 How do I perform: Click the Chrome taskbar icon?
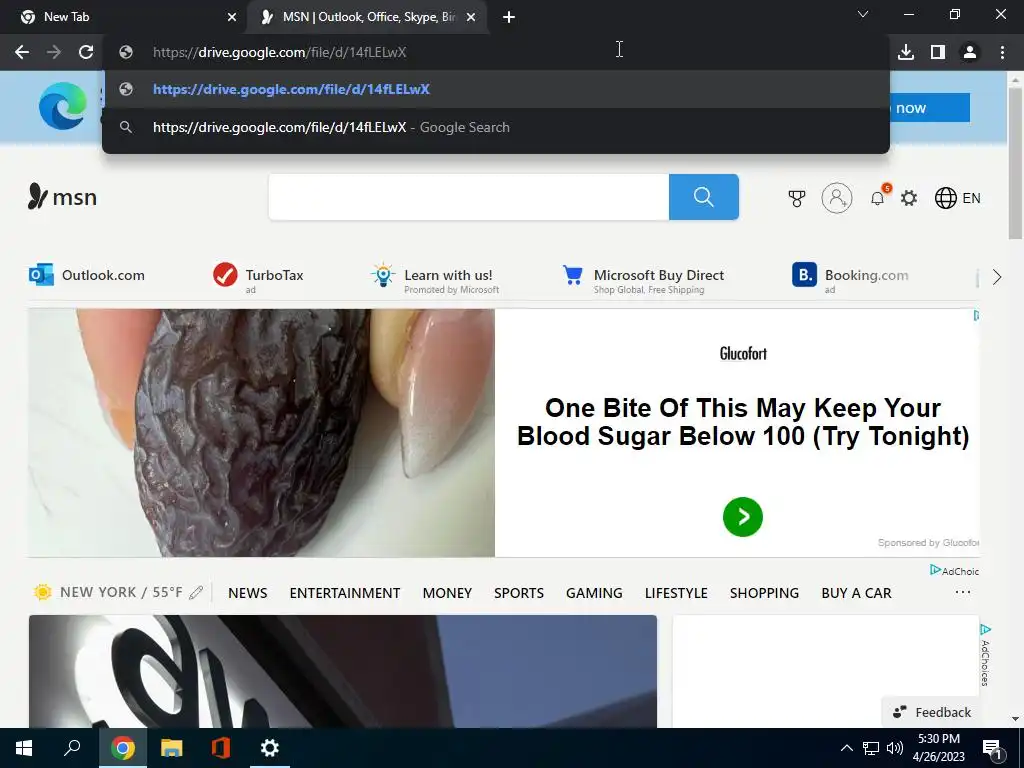[122, 748]
